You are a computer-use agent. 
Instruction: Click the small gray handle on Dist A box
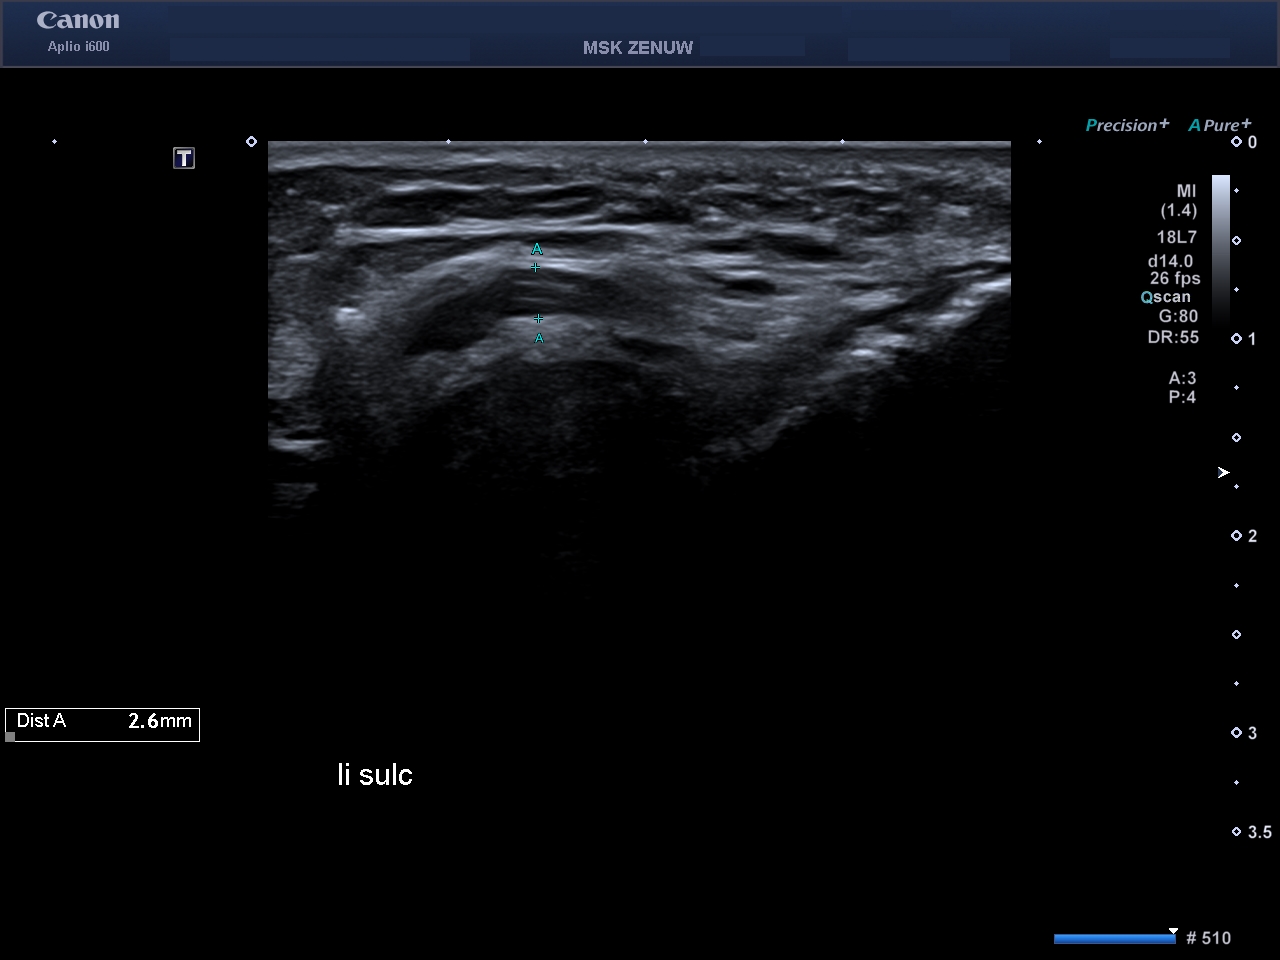tap(11, 737)
